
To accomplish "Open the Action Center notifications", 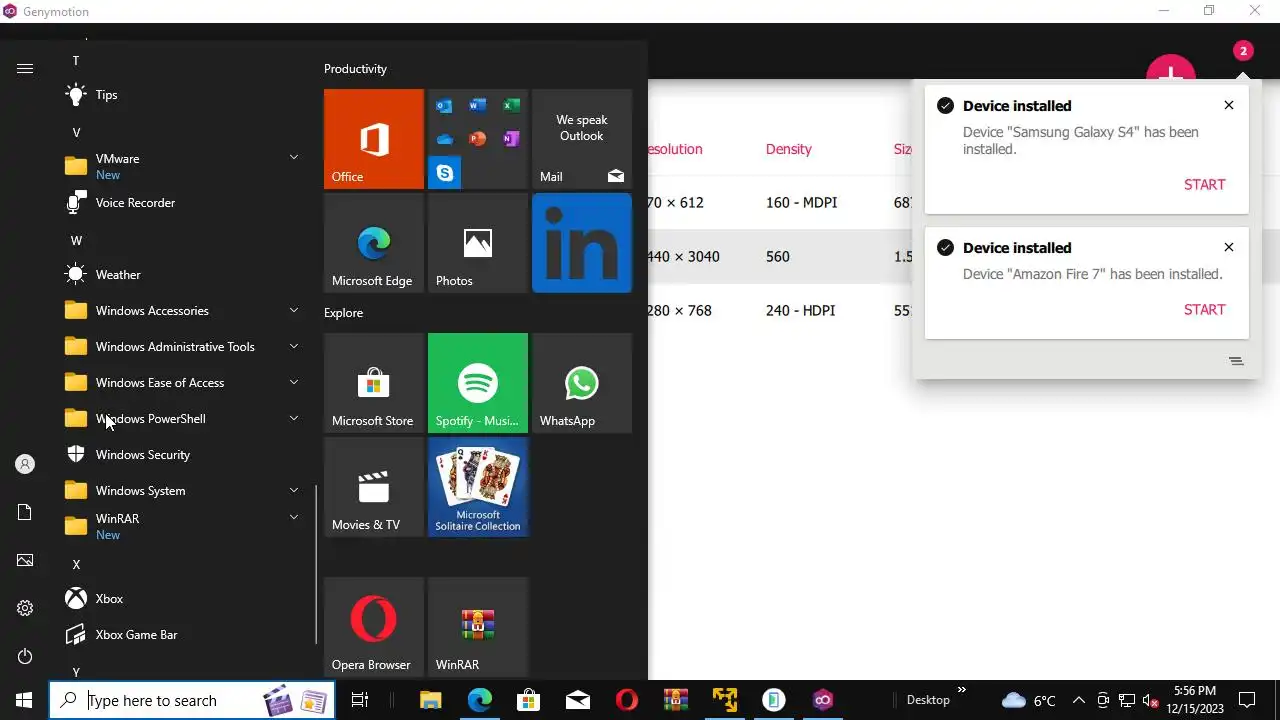I will pyautogui.click(x=1247, y=700).
